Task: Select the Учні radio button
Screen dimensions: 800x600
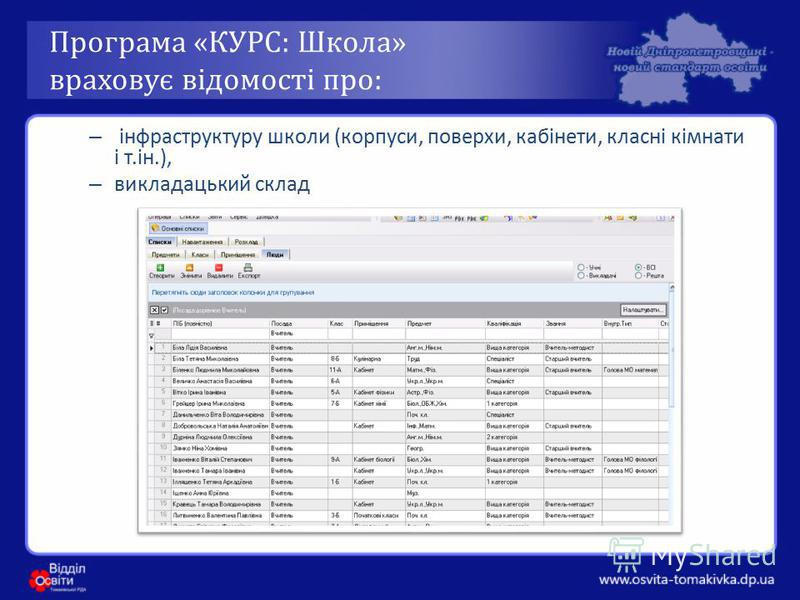Action: click(581, 267)
